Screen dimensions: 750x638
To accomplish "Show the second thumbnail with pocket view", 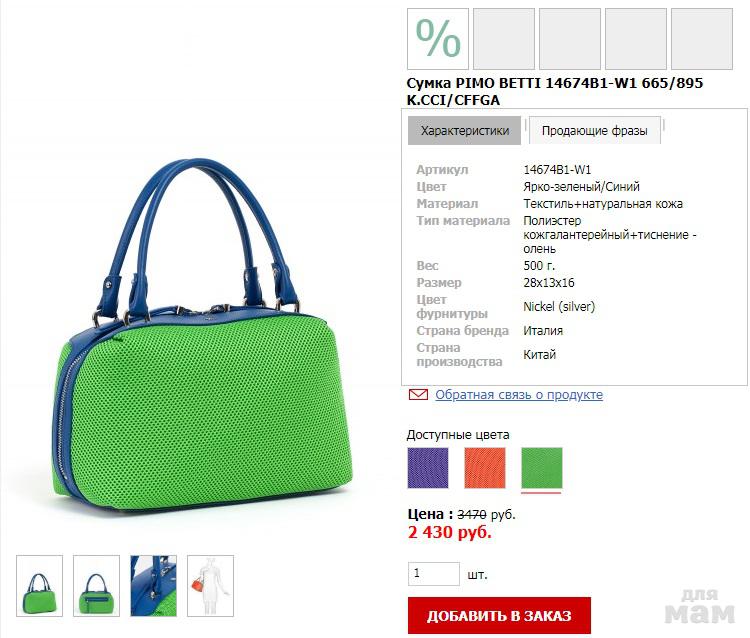I will point(96,586).
